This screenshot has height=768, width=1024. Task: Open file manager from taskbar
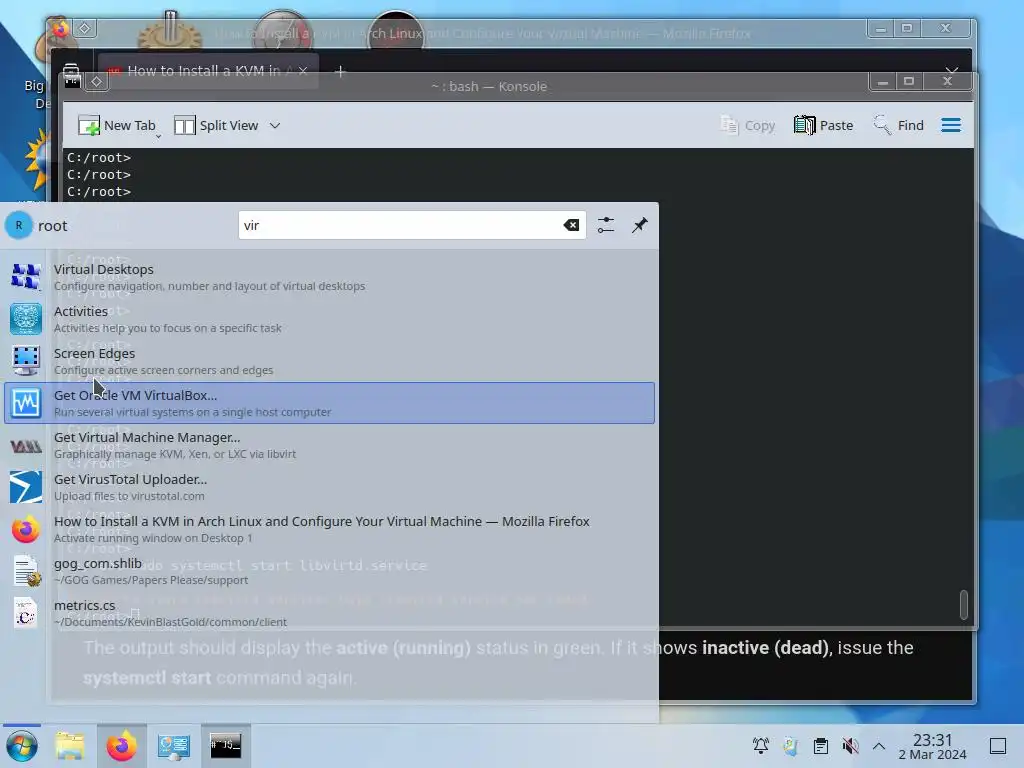[71, 746]
